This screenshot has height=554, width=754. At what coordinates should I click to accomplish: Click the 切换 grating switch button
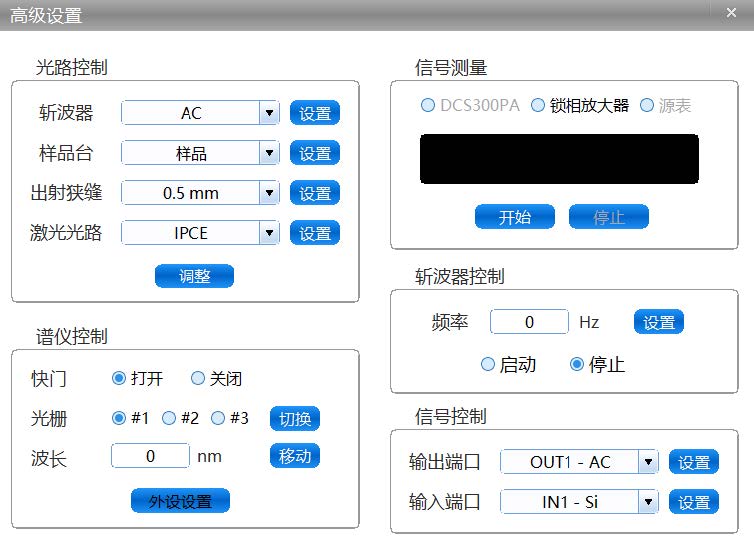pos(294,419)
